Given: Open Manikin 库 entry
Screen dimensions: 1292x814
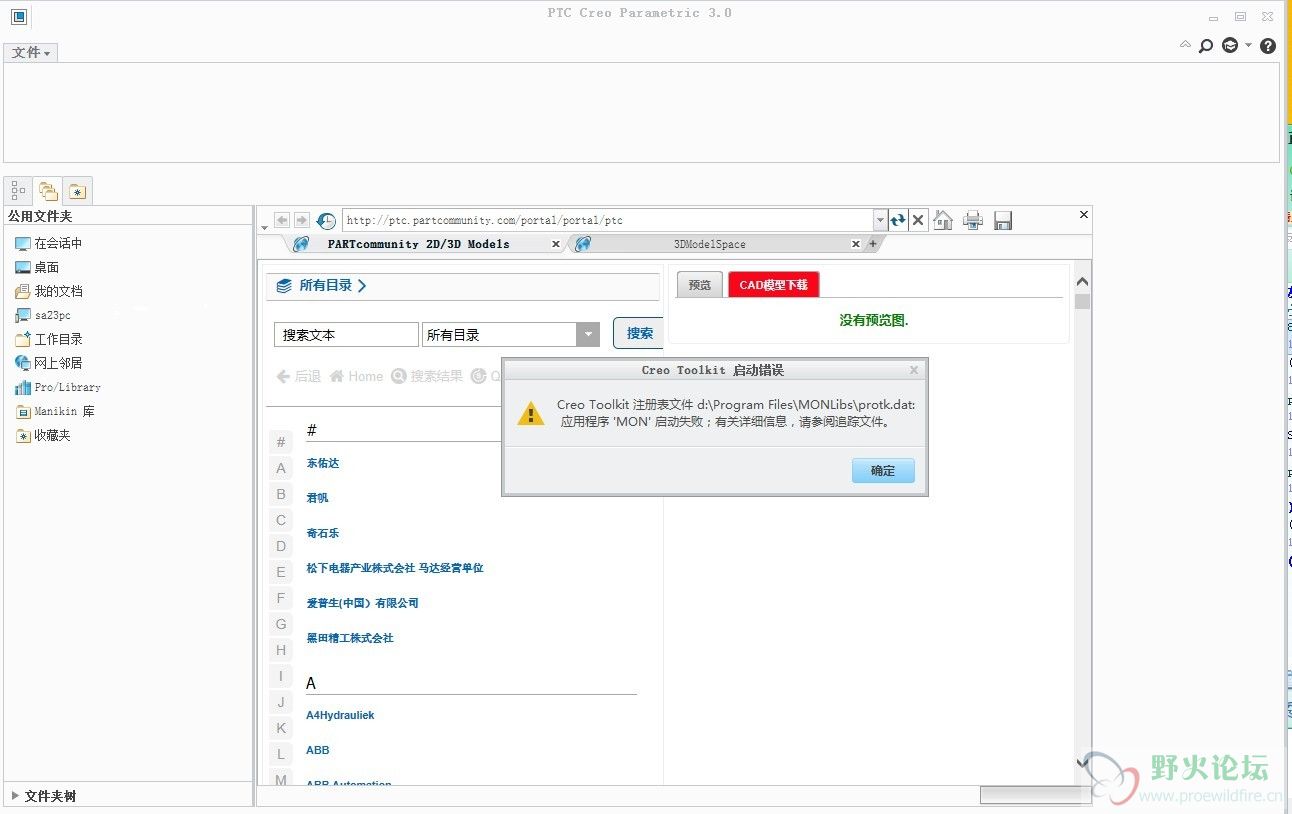Looking at the screenshot, I should (x=56, y=411).
